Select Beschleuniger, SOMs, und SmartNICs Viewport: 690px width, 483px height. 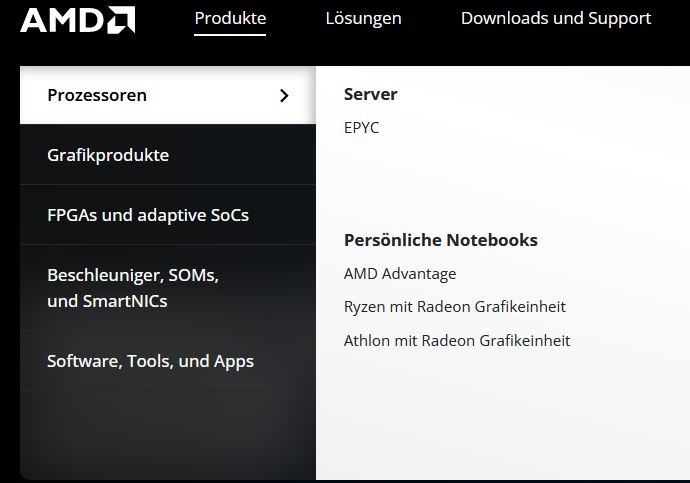click(168, 288)
